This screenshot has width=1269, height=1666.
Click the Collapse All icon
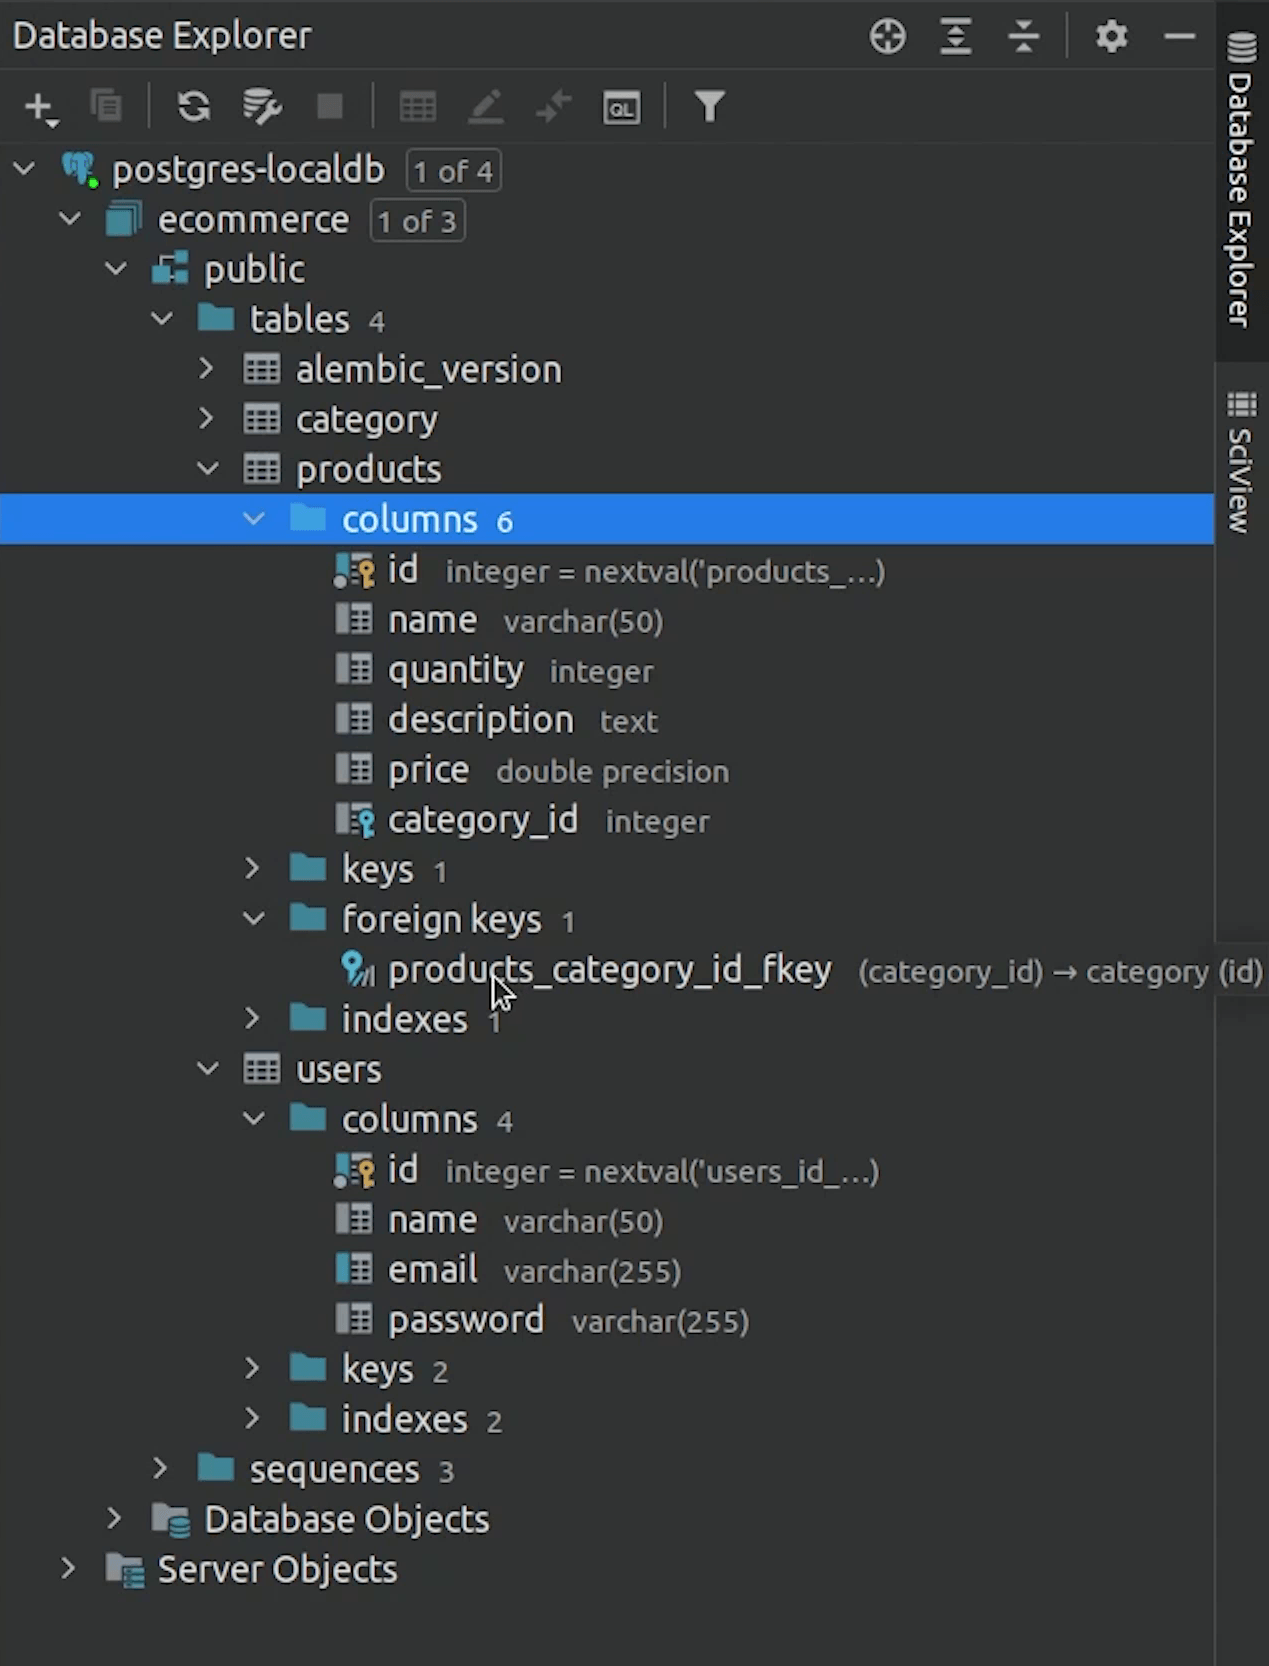[x=1024, y=37]
